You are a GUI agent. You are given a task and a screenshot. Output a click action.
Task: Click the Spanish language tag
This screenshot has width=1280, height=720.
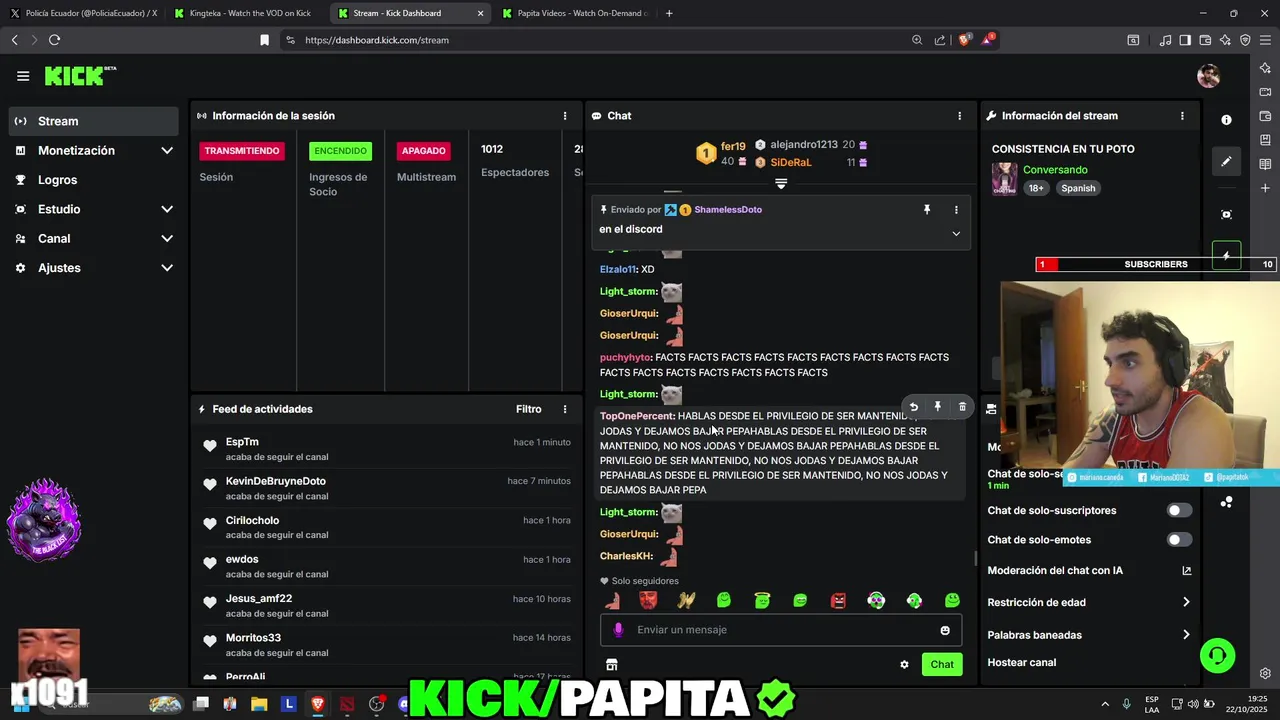1078,188
